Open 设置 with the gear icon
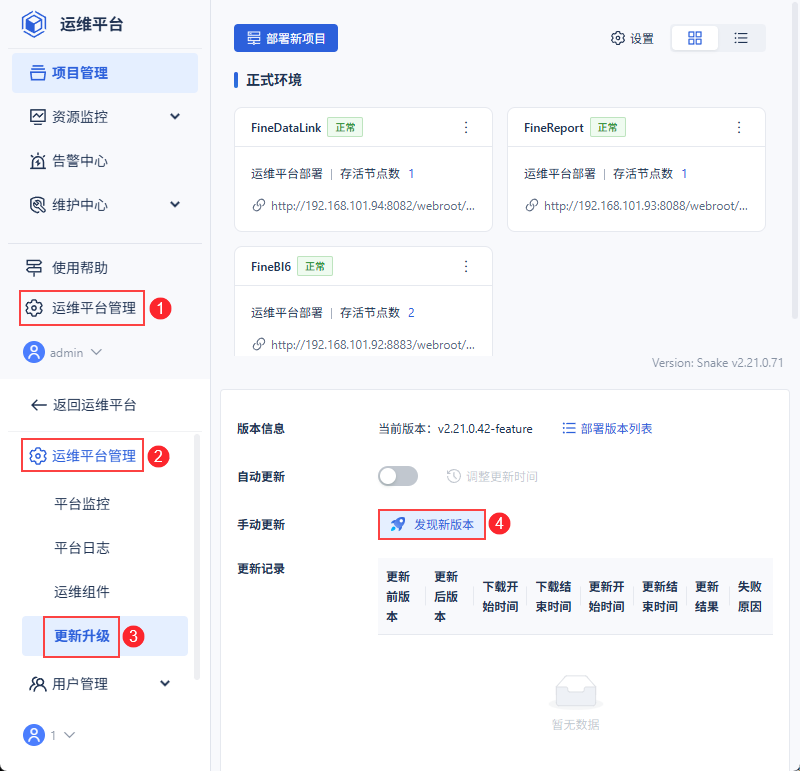Screen dimensions: 800x771 click(x=632, y=38)
